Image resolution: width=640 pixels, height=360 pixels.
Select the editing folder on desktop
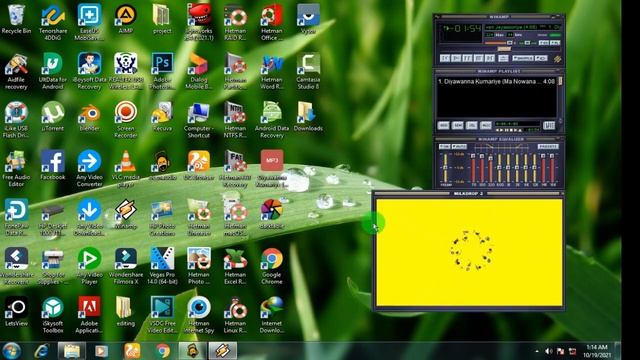point(125,311)
